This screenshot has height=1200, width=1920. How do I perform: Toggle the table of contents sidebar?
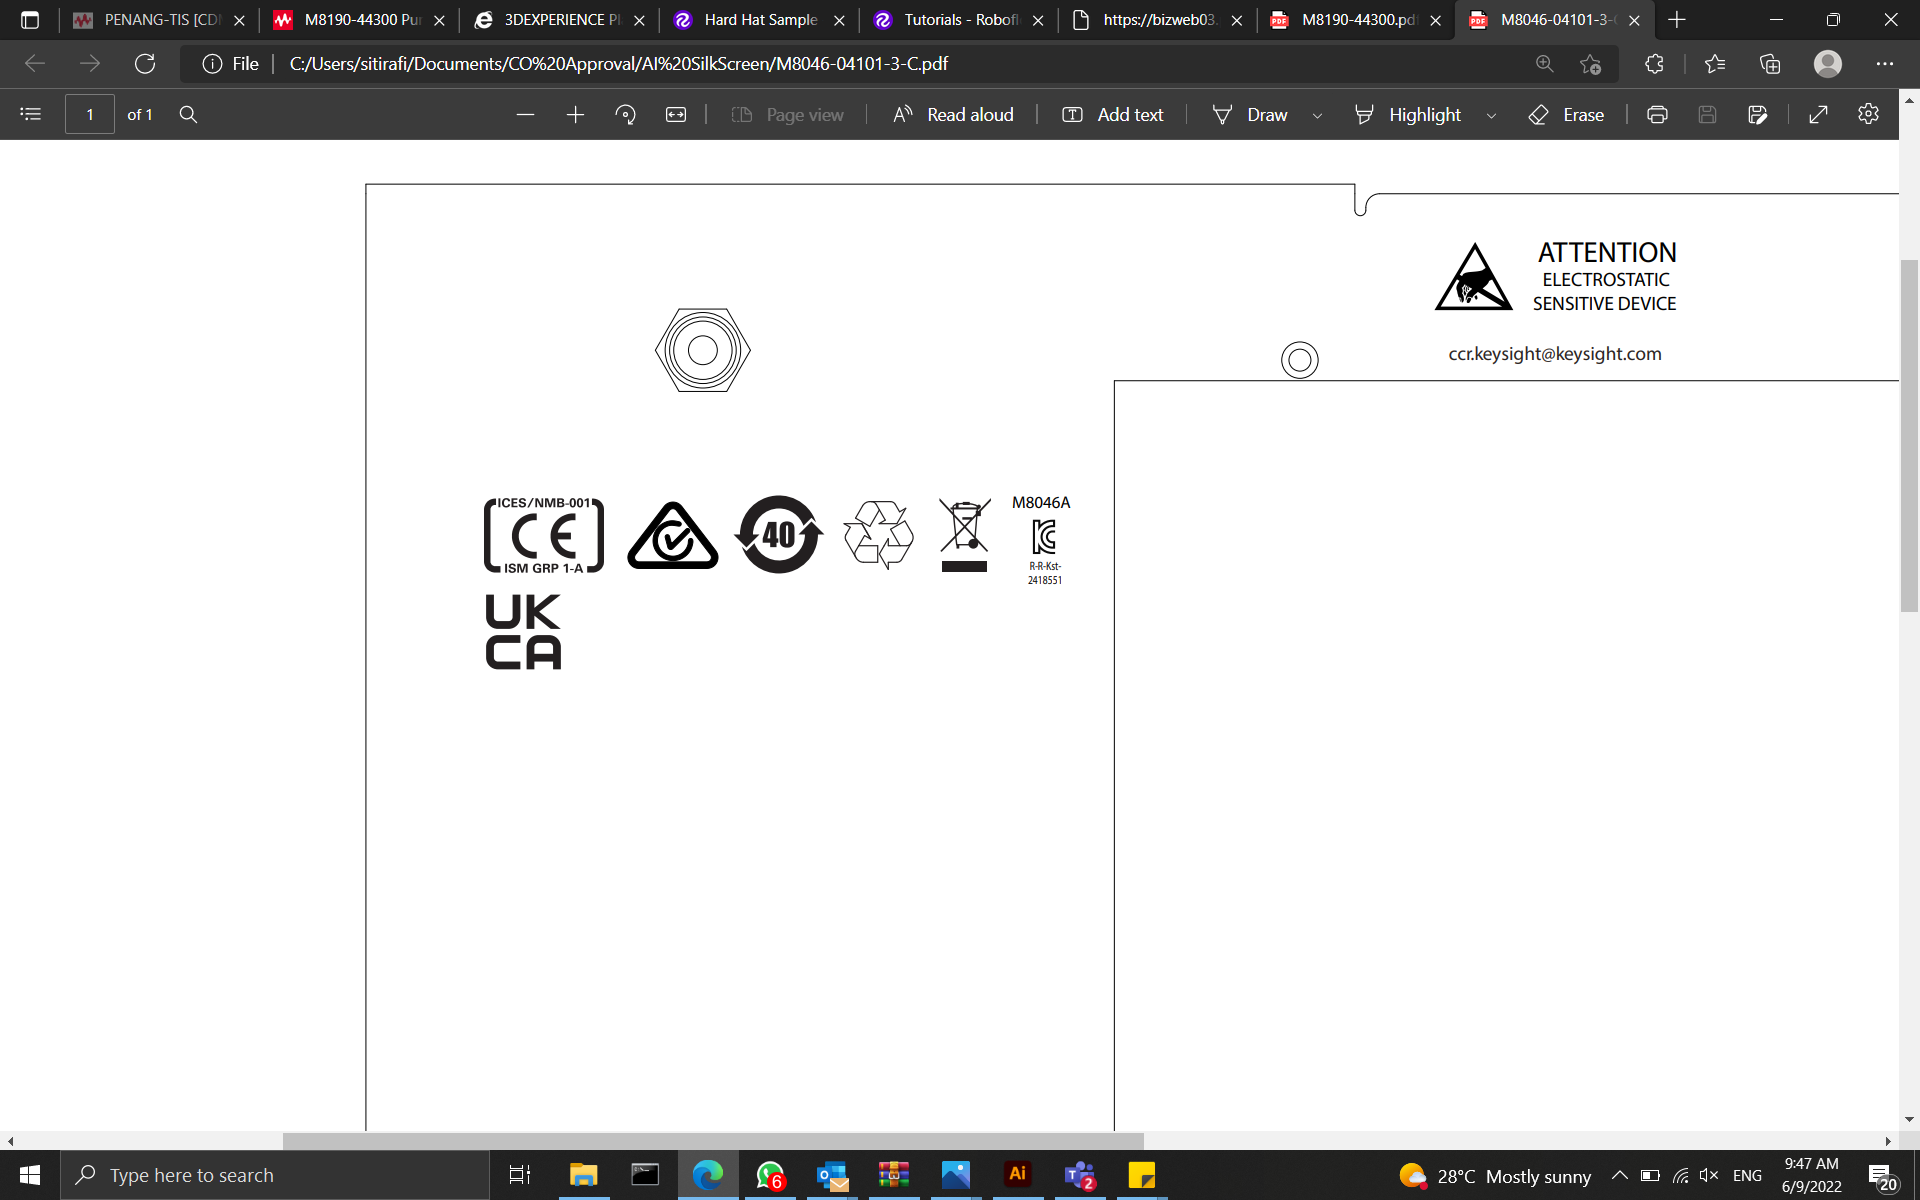point(31,115)
